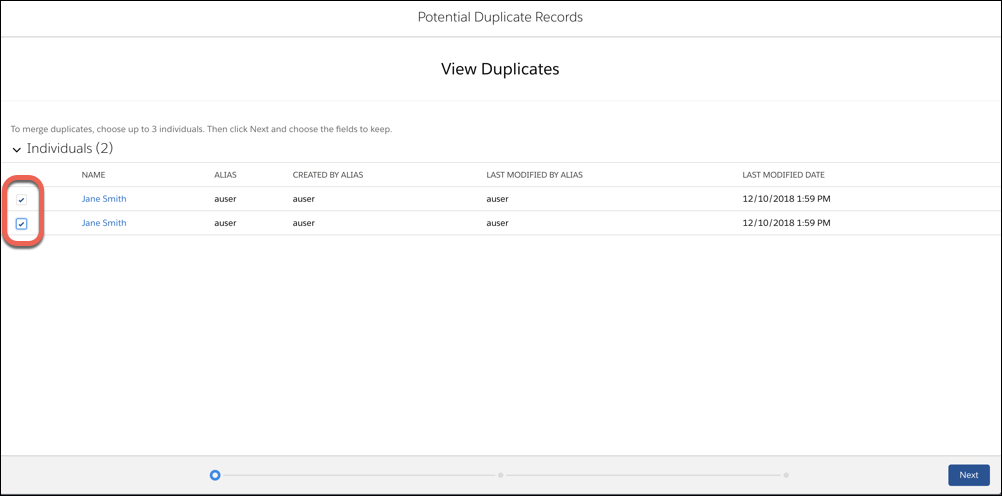Open the first Jane Smith record link
1002x496 pixels.
tap(104, 199)
